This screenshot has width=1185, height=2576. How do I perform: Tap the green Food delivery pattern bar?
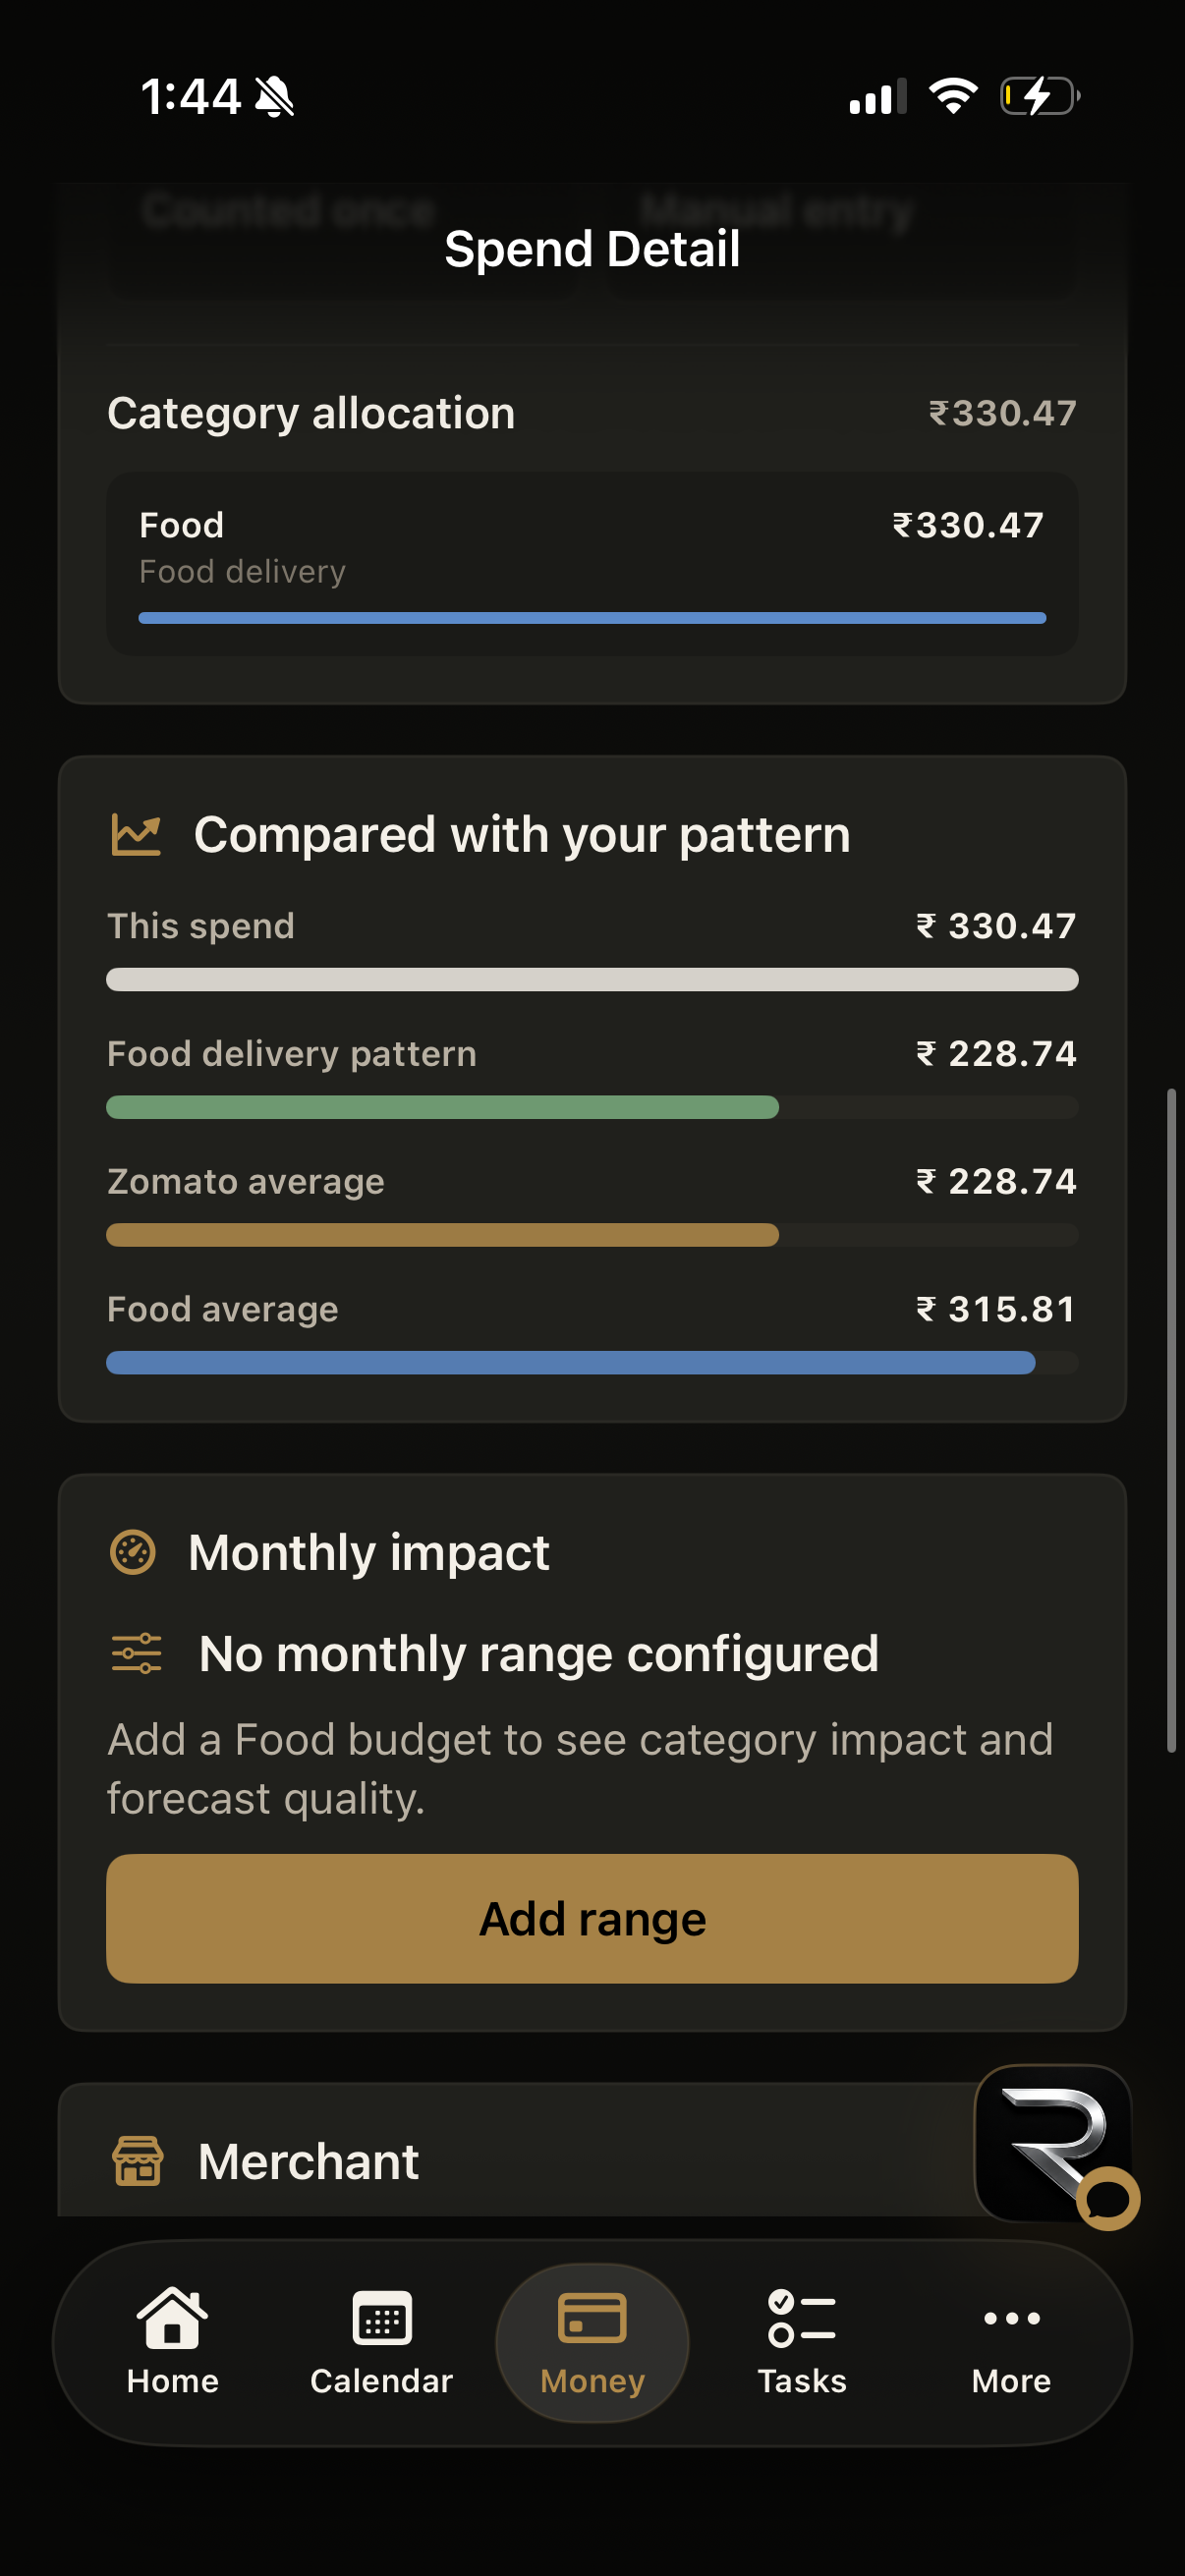click(442, 1107)
